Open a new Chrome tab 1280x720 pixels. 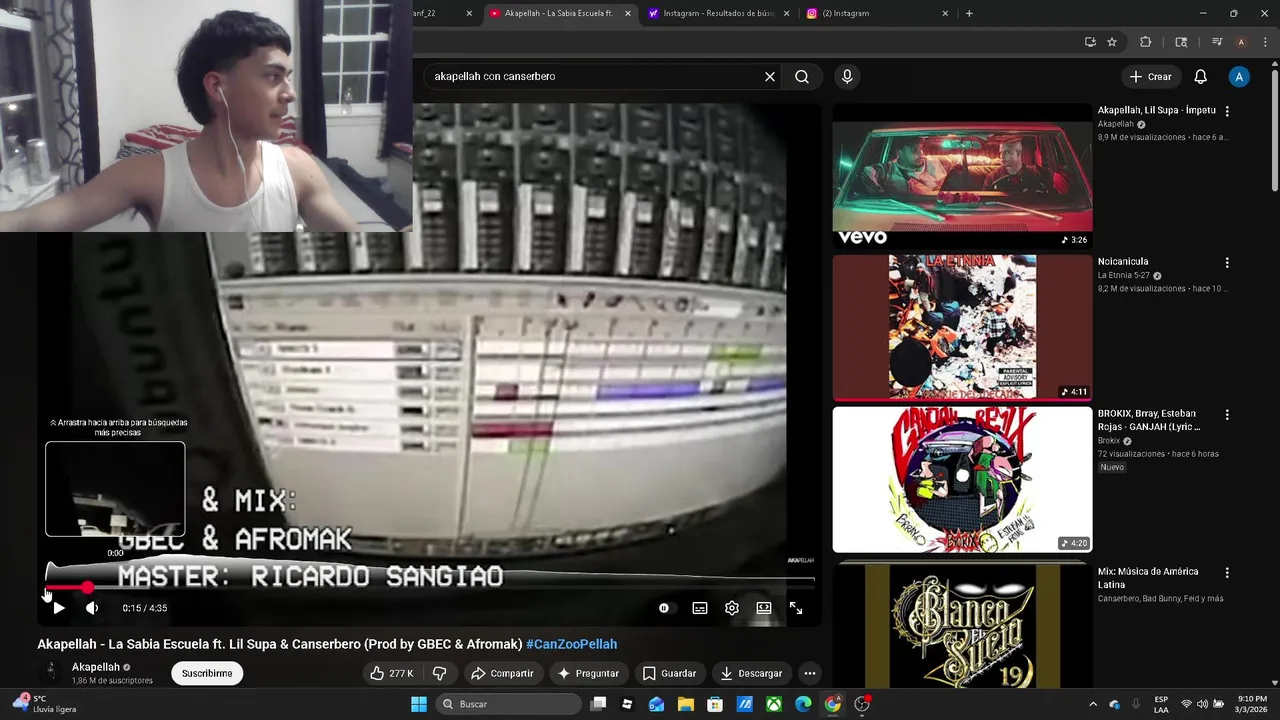[969, 13]
